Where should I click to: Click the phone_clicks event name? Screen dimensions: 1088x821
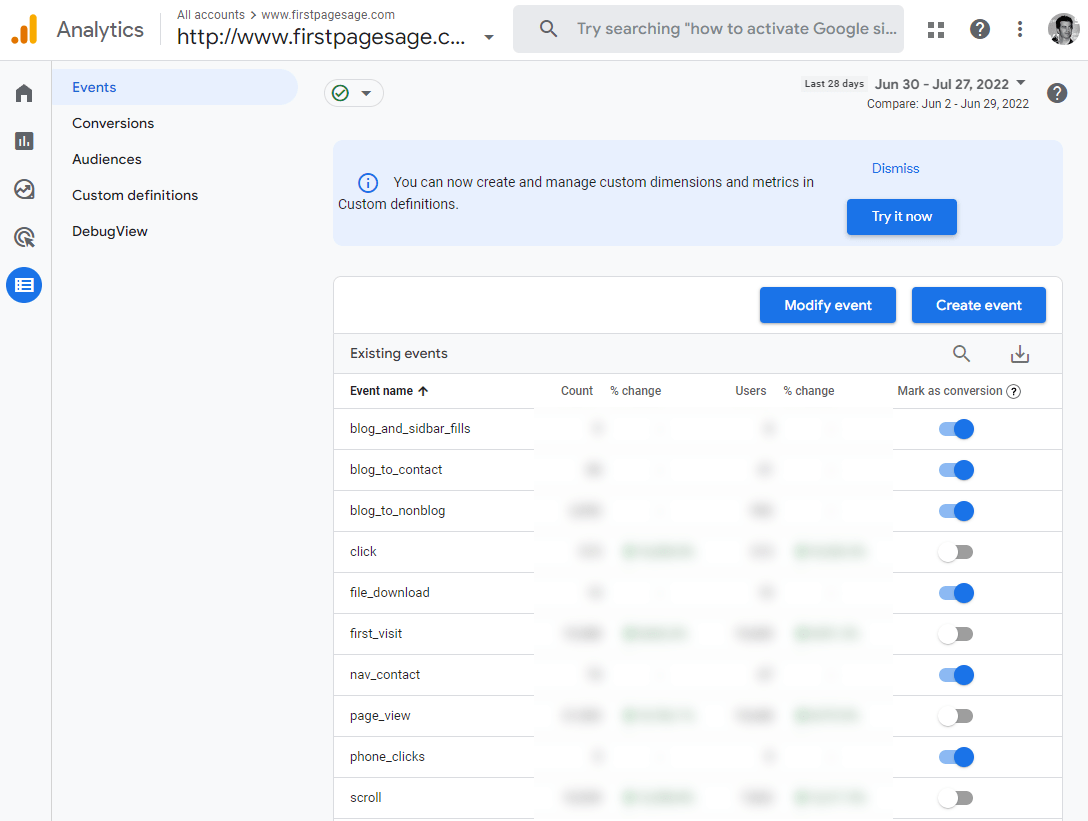click(x=387, y=756)
